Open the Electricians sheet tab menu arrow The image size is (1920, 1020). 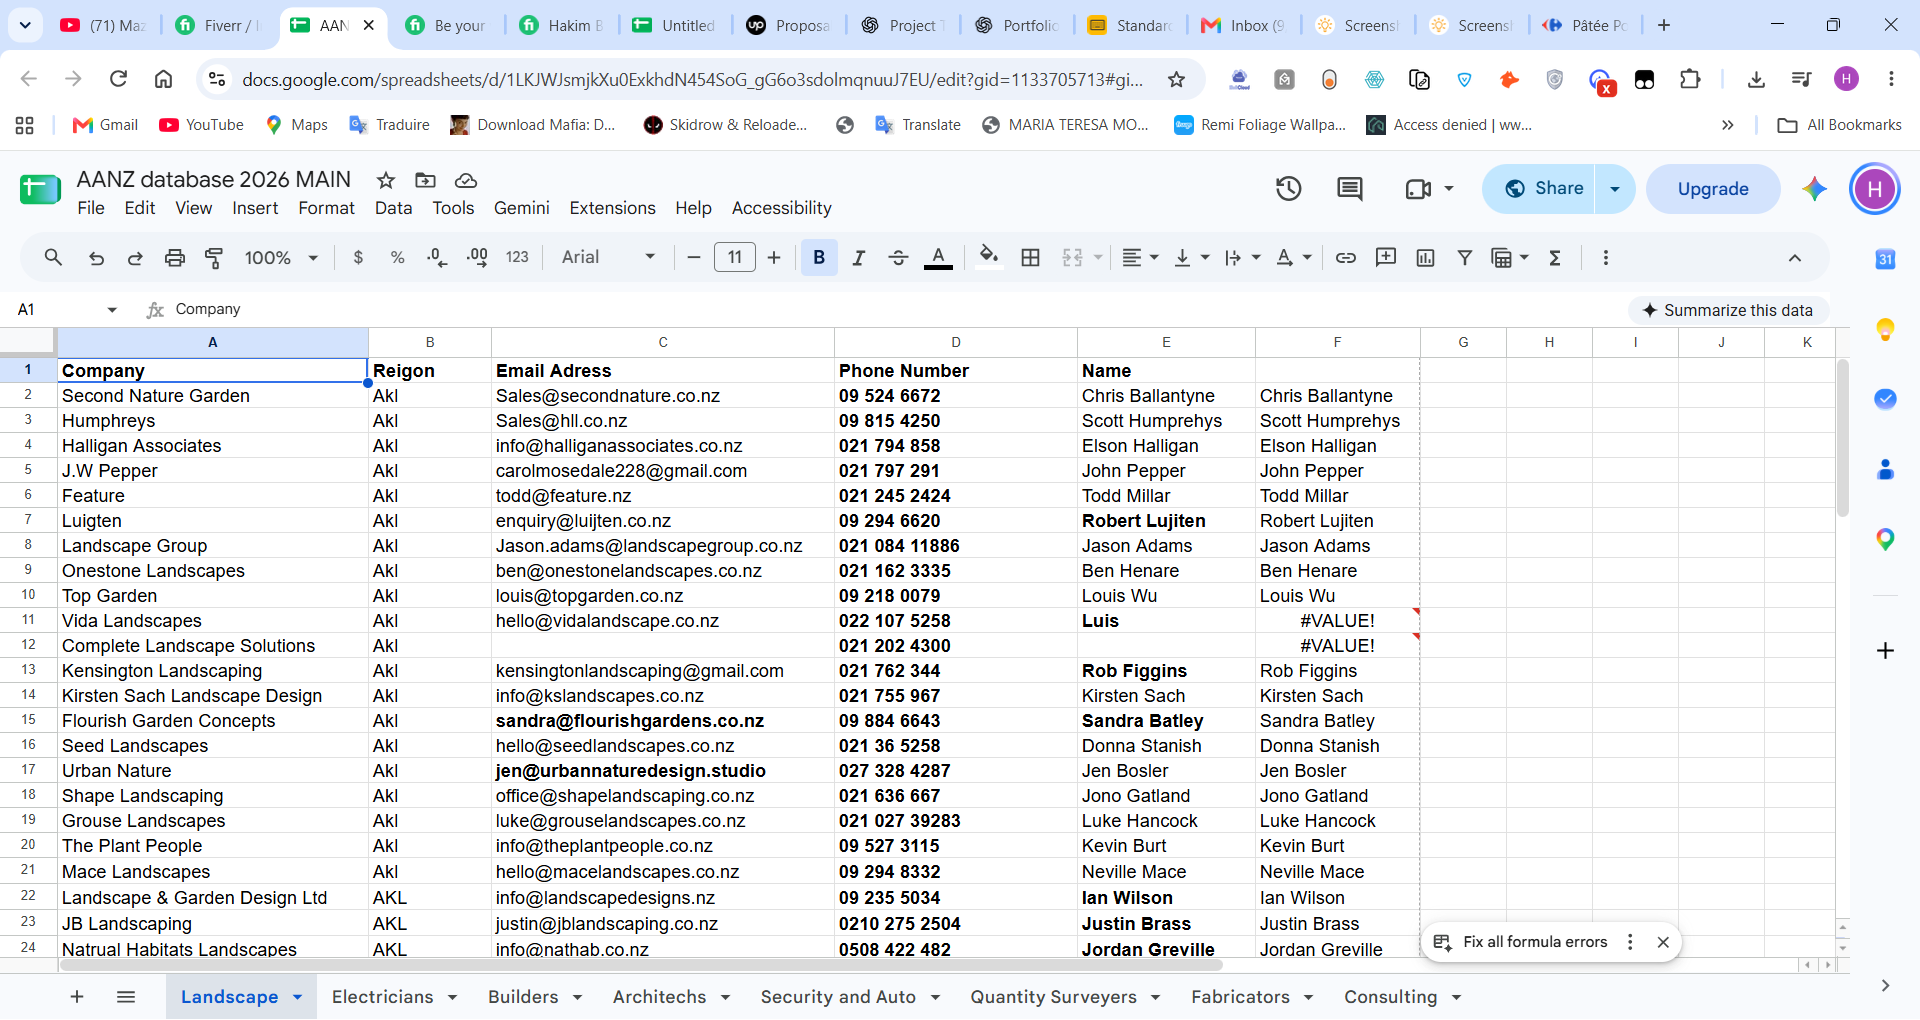(x=453, y=998)
